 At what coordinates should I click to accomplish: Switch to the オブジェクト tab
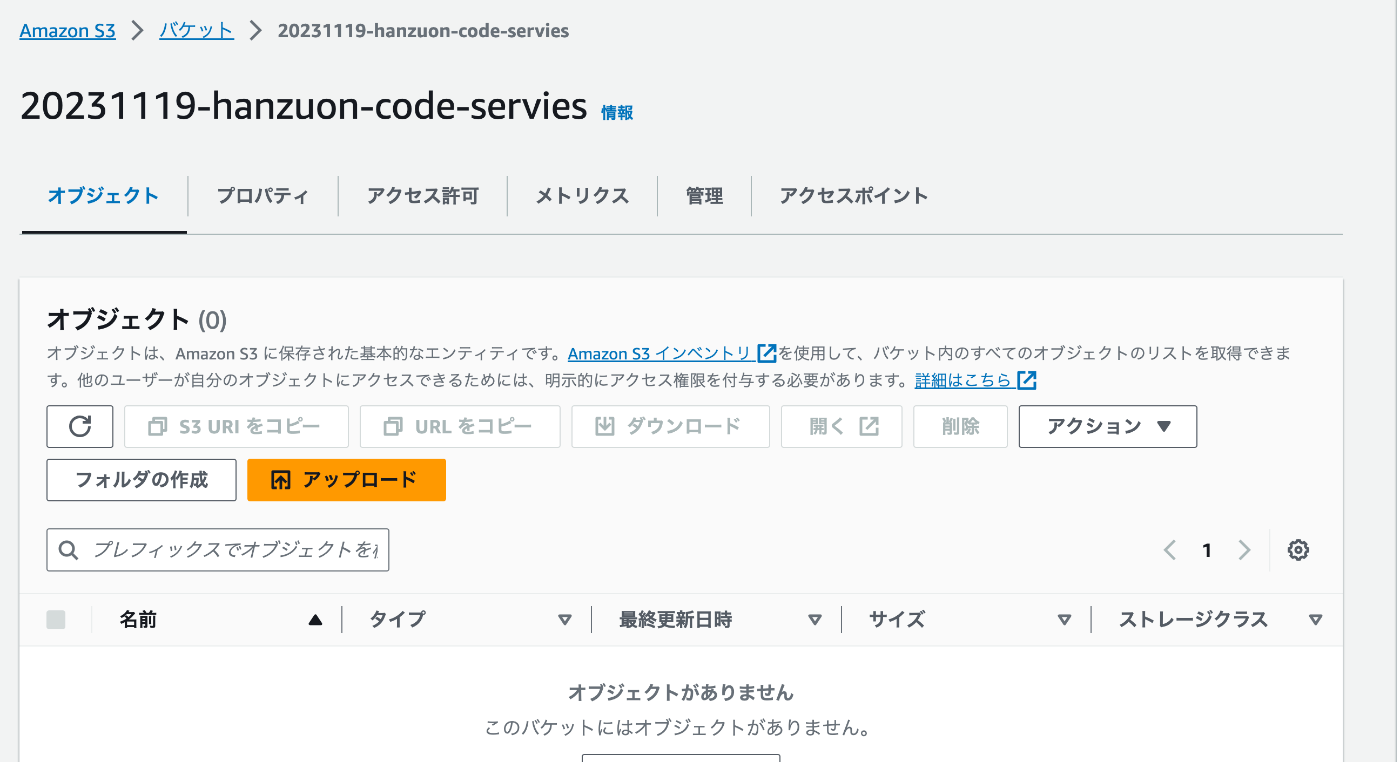(103, 196)
